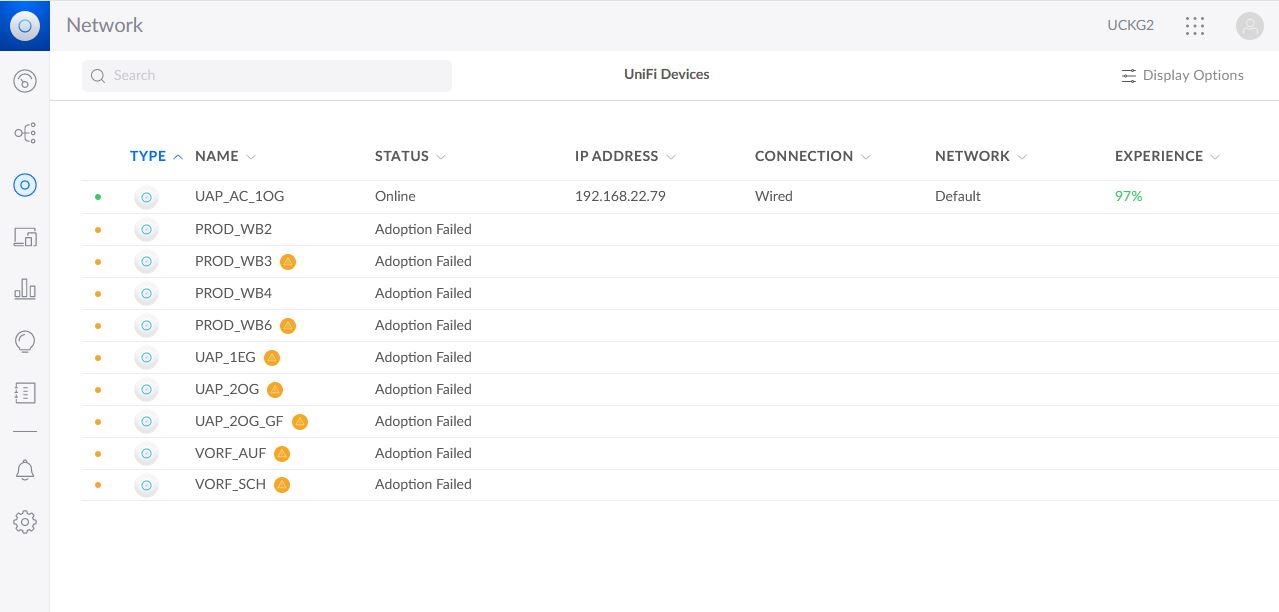The width and height of the screenshot is (1279, 612).
Task: Select the VORF_AUF device name
Action: [x=230, y=453]
